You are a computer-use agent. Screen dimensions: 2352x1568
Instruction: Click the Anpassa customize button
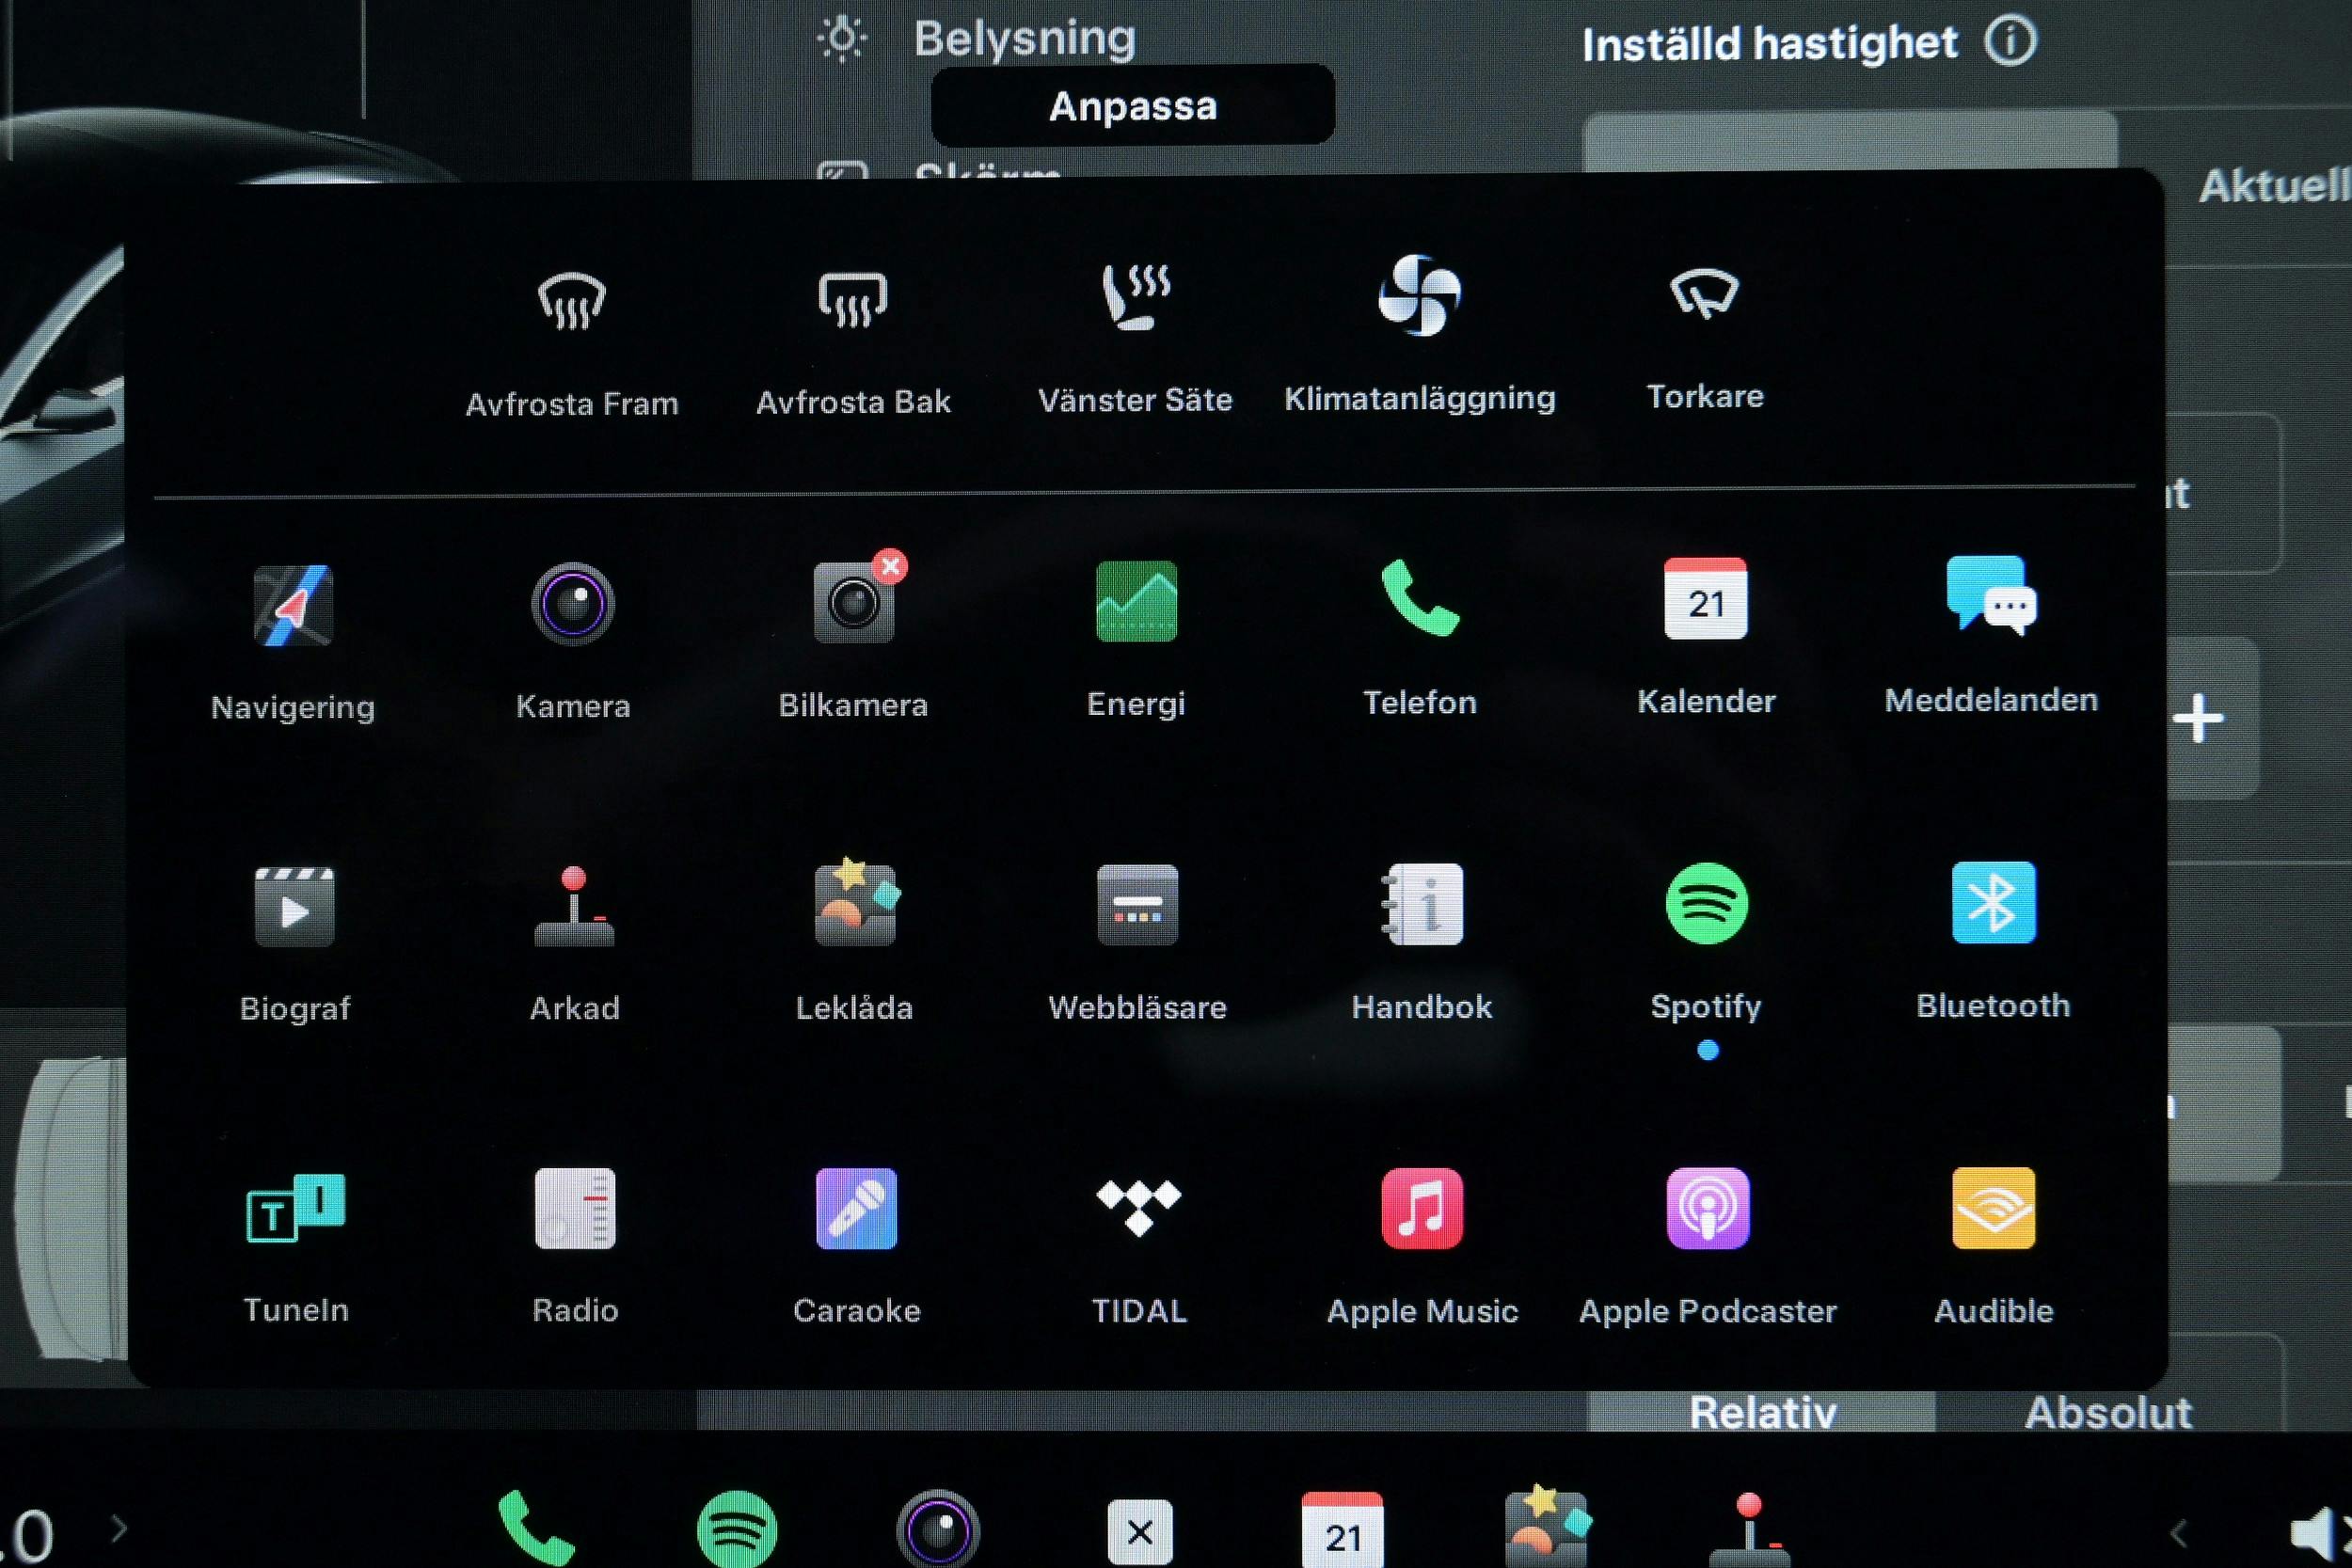(1133, 105)
